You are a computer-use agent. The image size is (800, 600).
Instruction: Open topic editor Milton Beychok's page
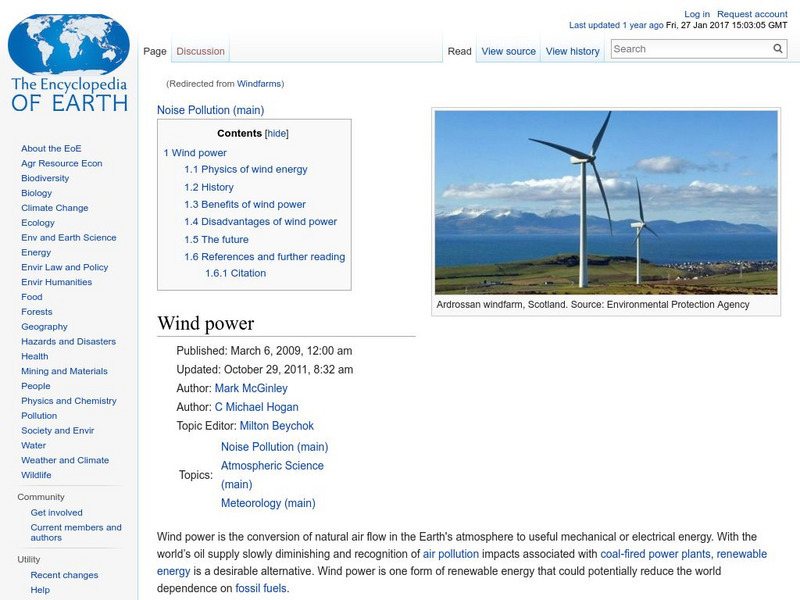click(x=269, y=425)
